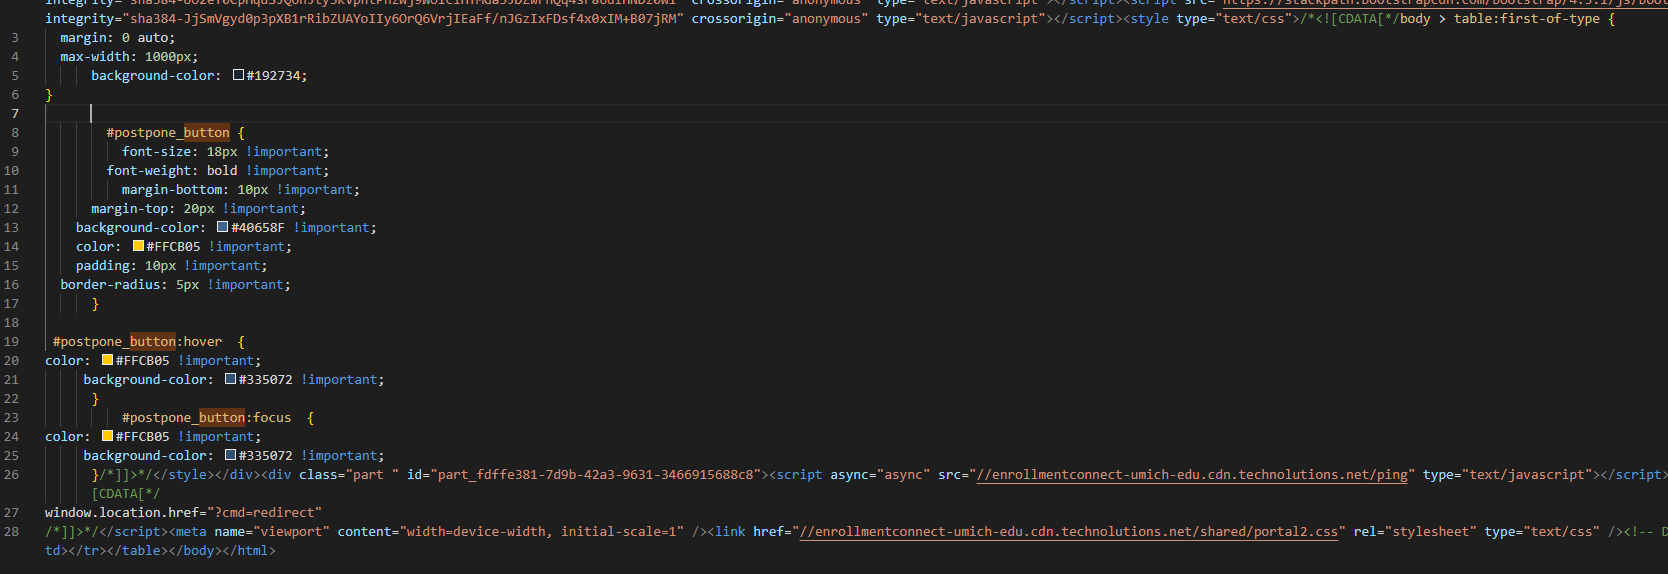This screenshot has height=574, width=1668.
Task: Click the closing brace on line 6
Action: tap(49, 94)
